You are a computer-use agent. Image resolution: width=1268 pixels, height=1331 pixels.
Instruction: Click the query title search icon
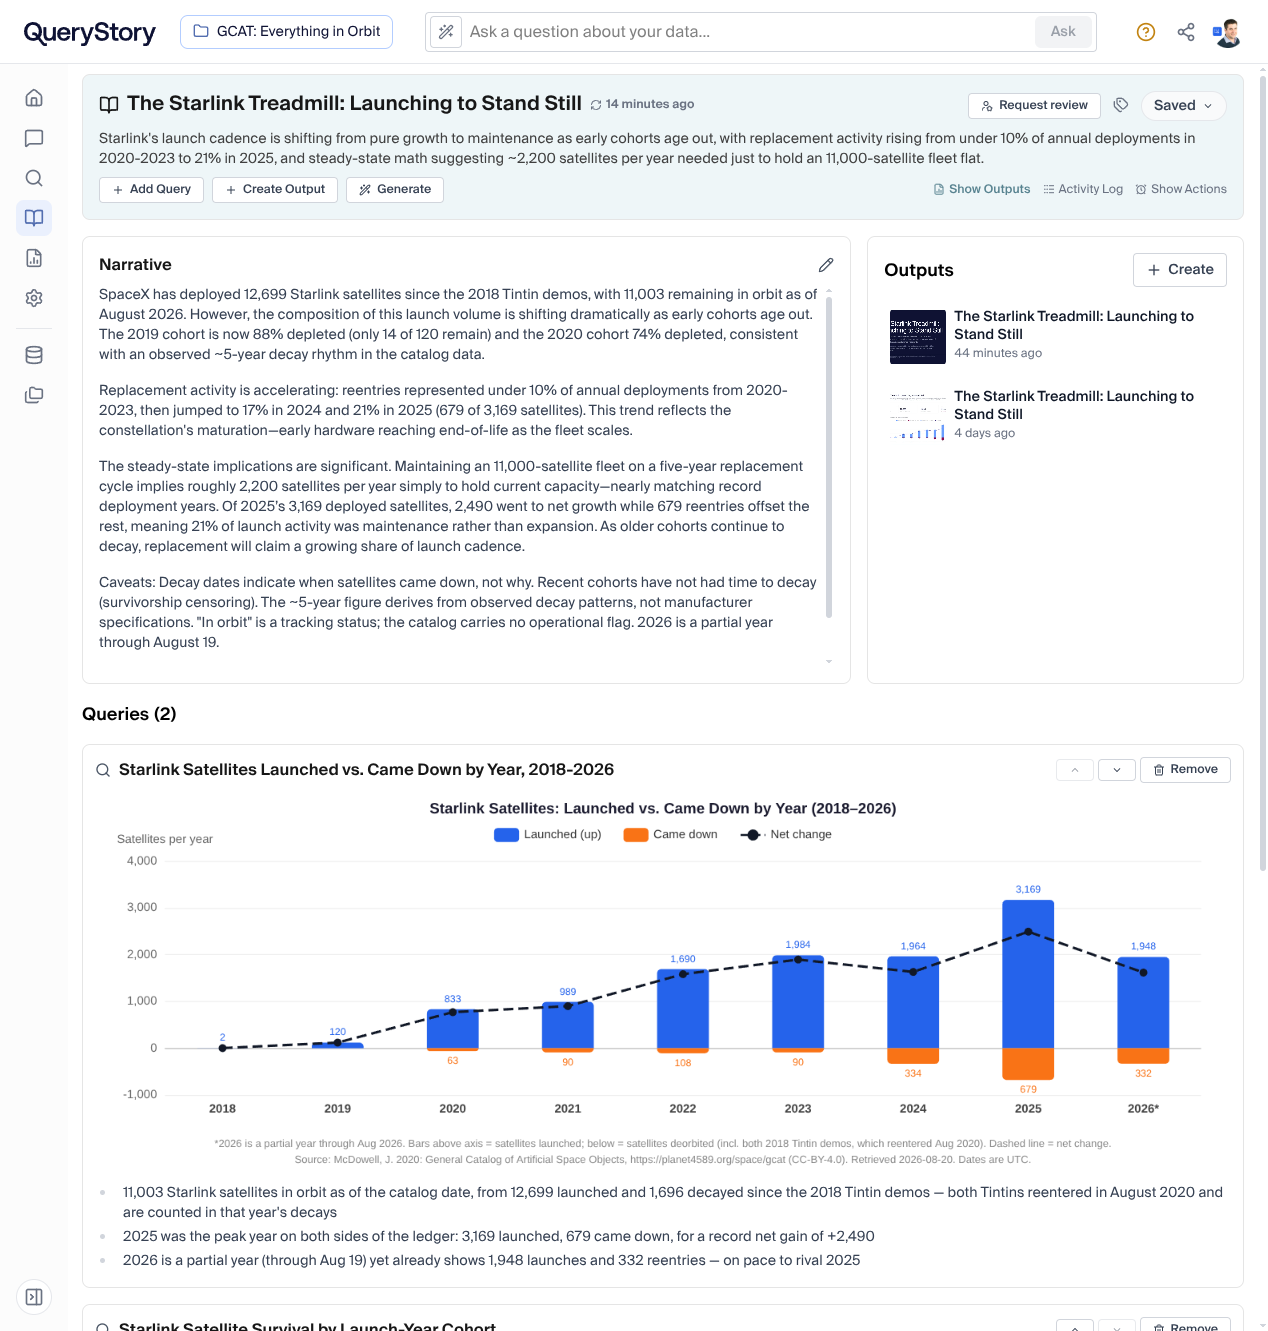pos(103,770)
